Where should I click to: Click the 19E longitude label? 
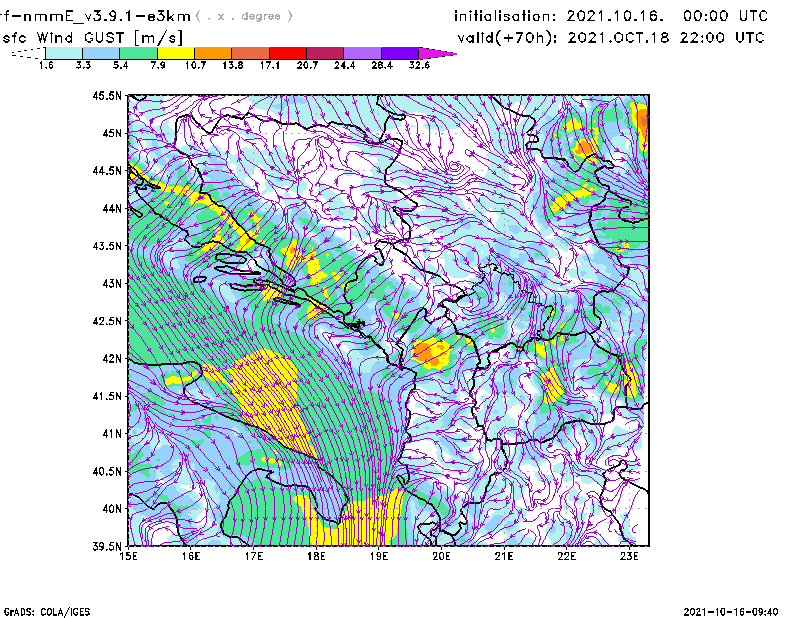point(379,556)
